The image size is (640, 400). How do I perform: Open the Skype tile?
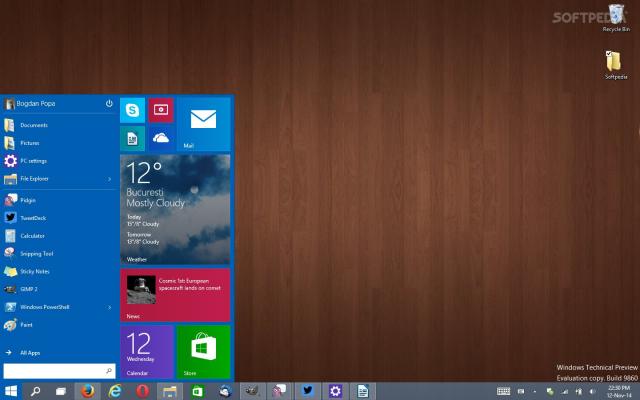132,110
